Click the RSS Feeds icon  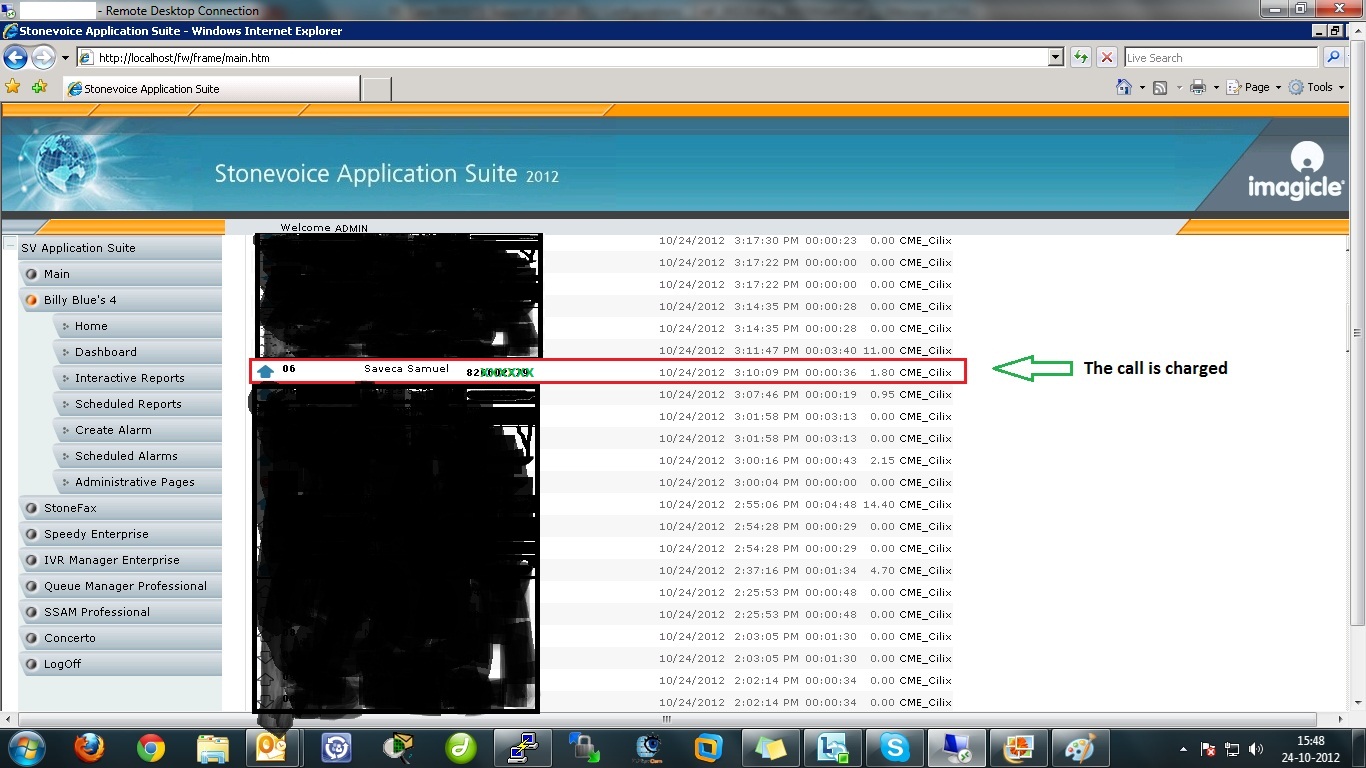click(x=1160, y=88)
